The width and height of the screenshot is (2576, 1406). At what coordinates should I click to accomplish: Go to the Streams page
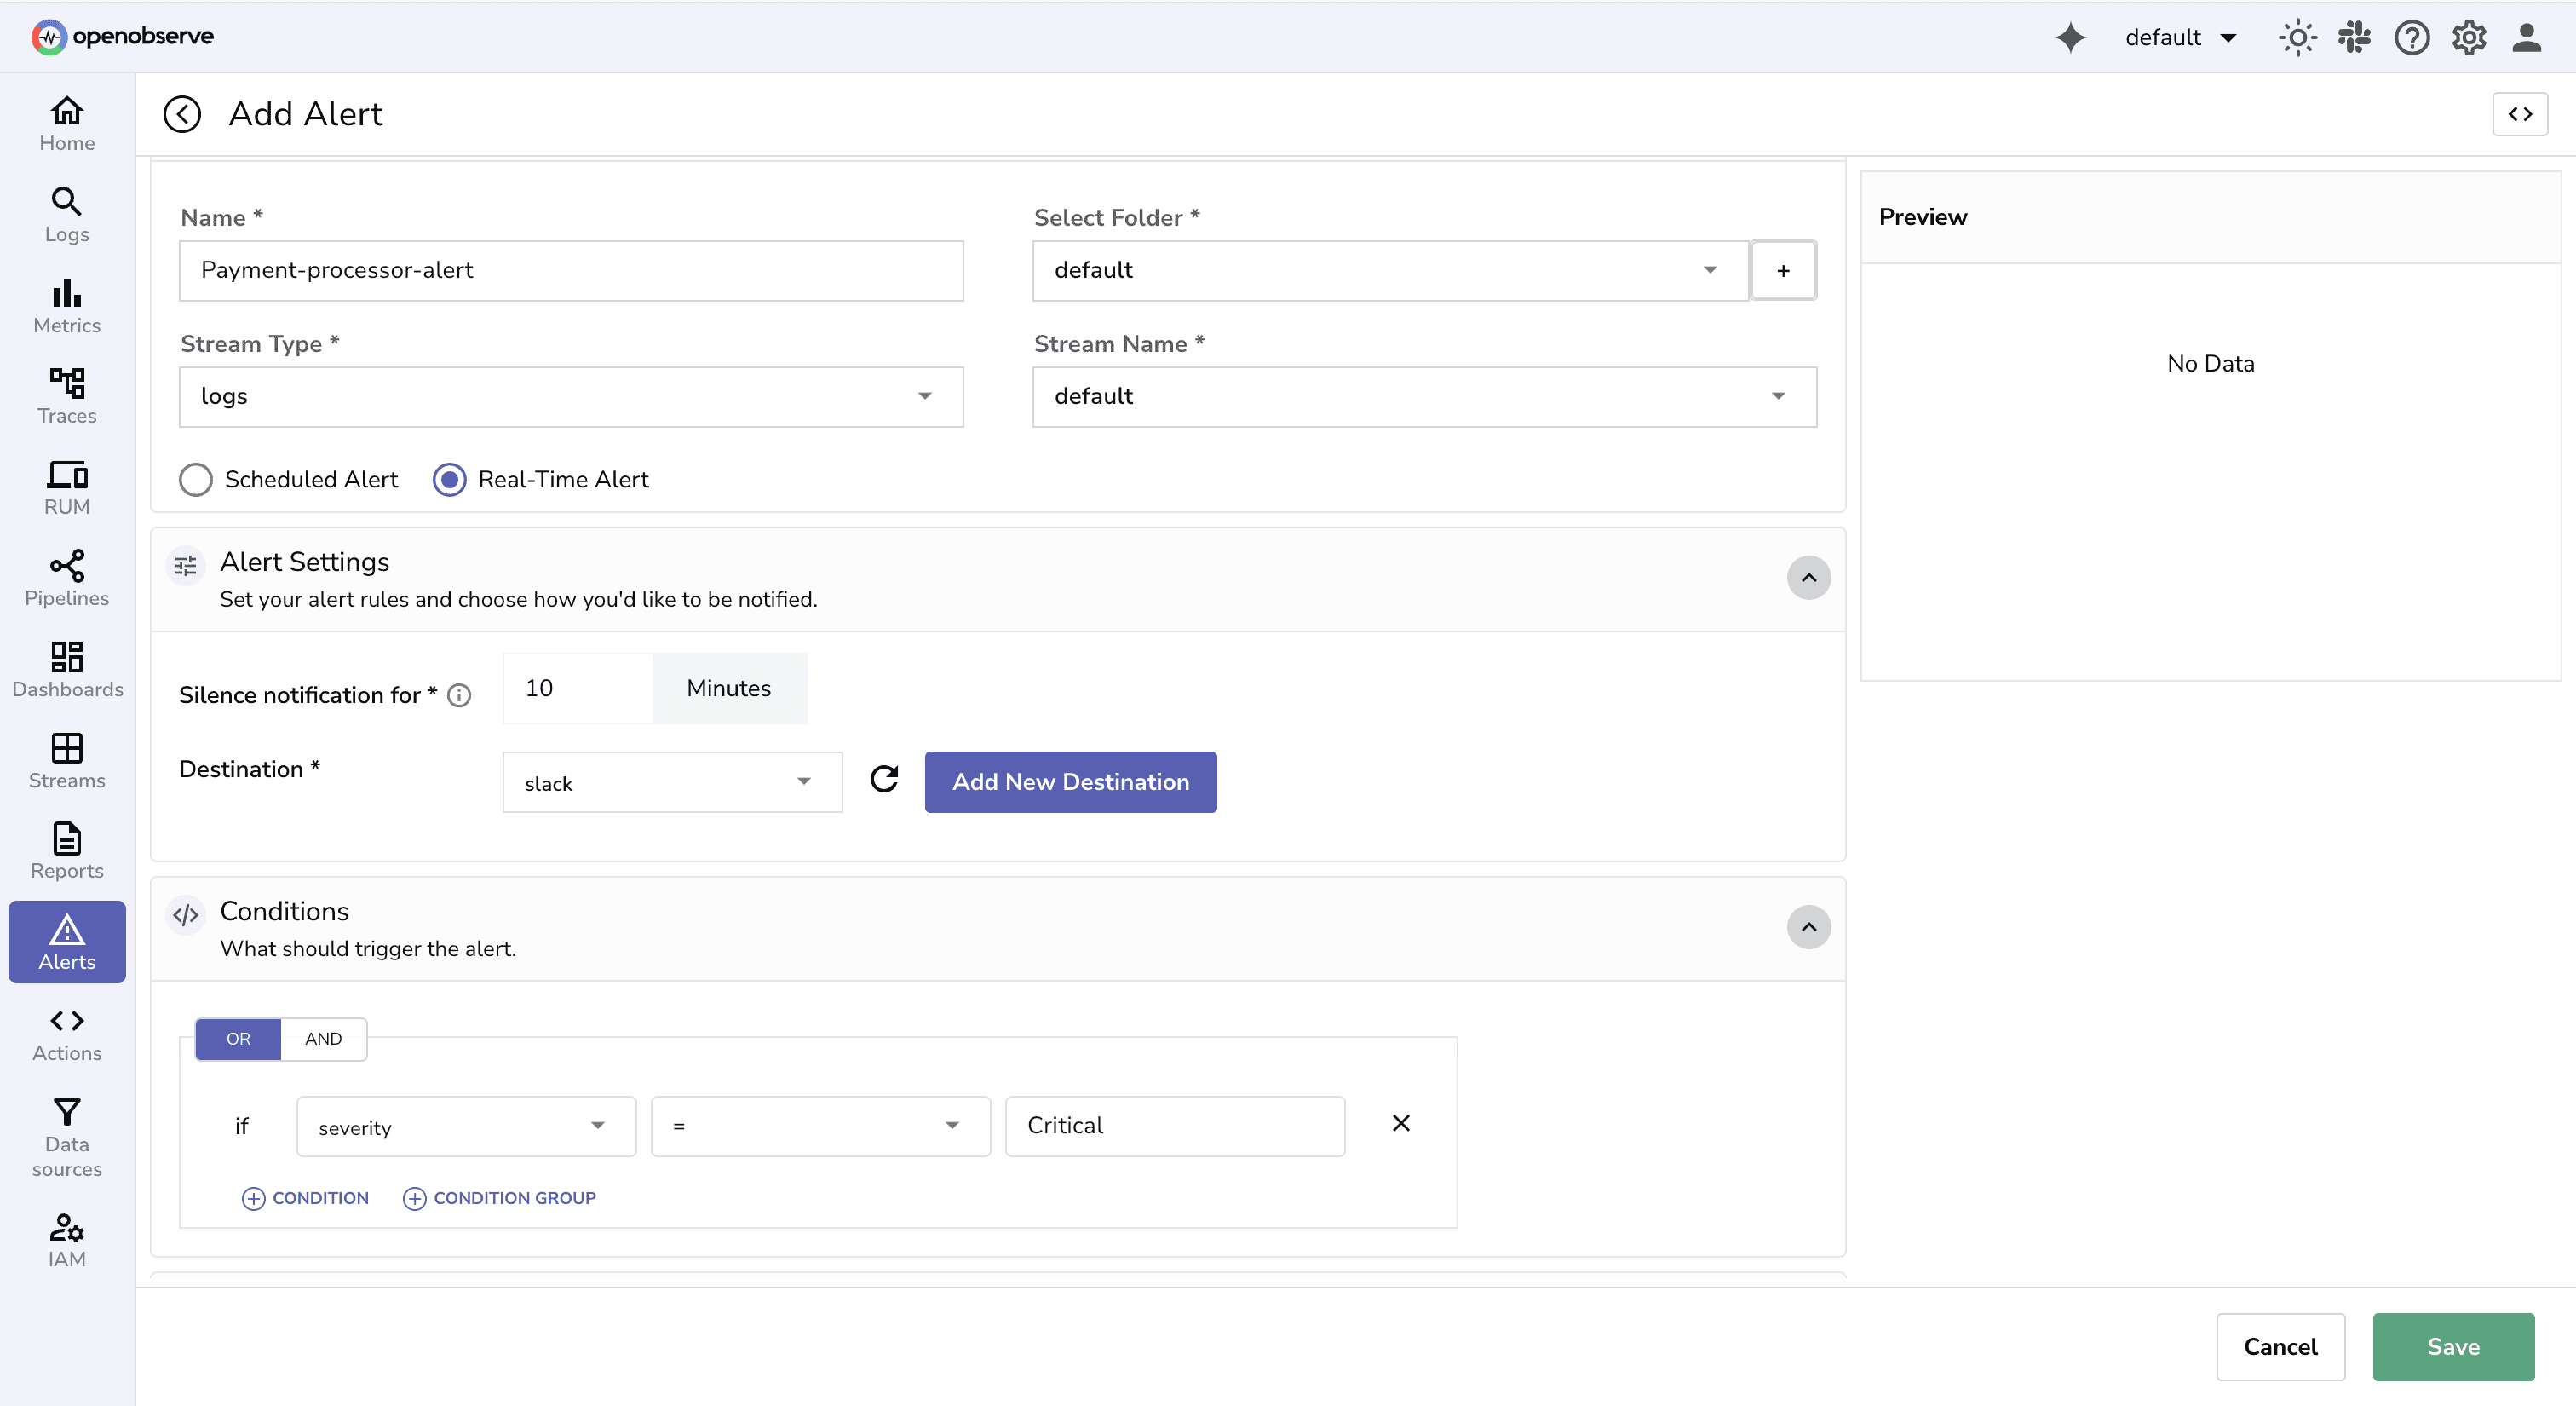click(66, 760)
